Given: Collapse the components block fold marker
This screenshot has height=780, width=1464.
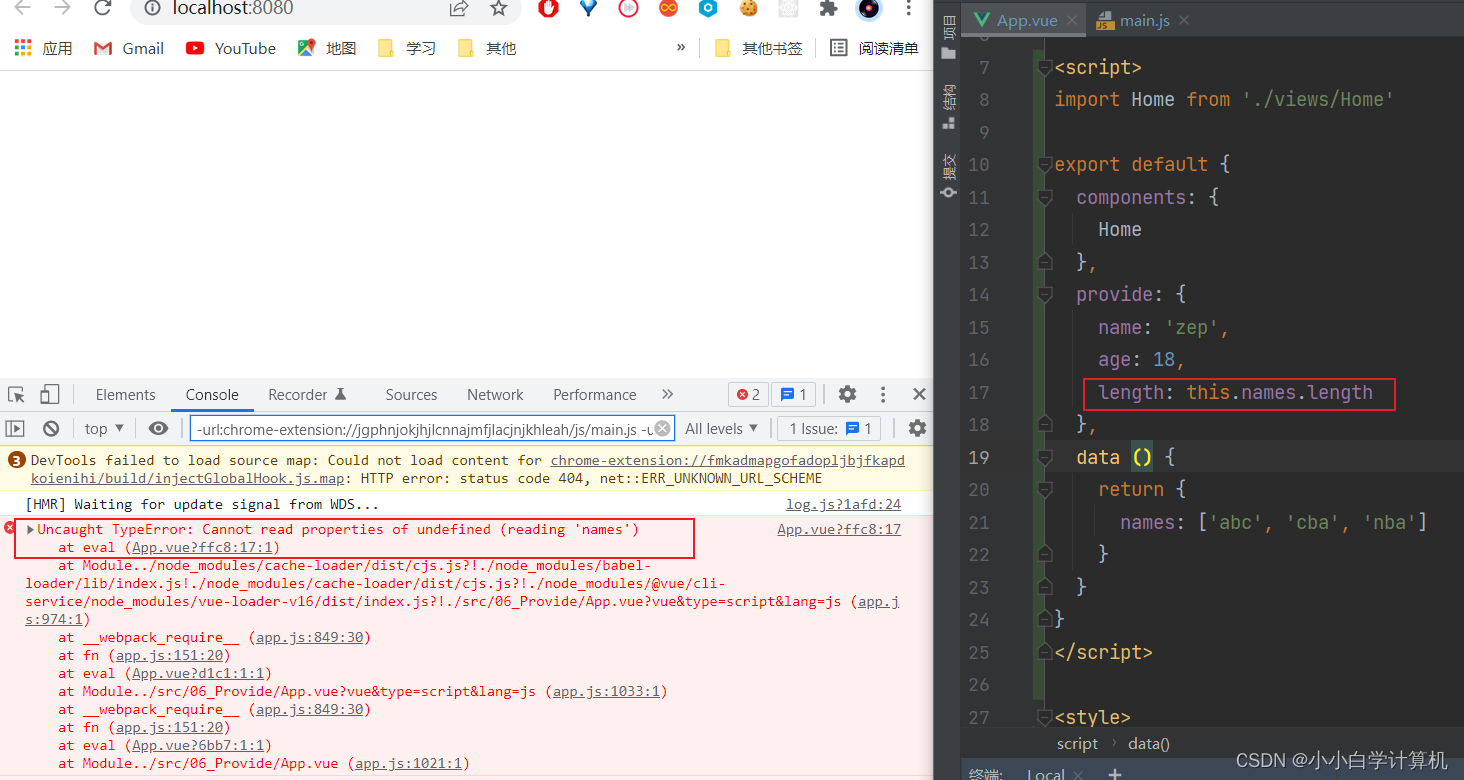Looking at the screenshot, I should tap(1045, 197).
